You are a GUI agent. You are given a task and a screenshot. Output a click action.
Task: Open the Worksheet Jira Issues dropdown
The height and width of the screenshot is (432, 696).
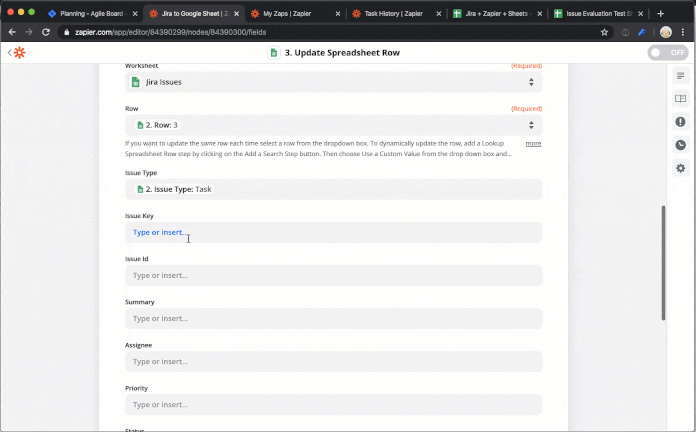333,82
